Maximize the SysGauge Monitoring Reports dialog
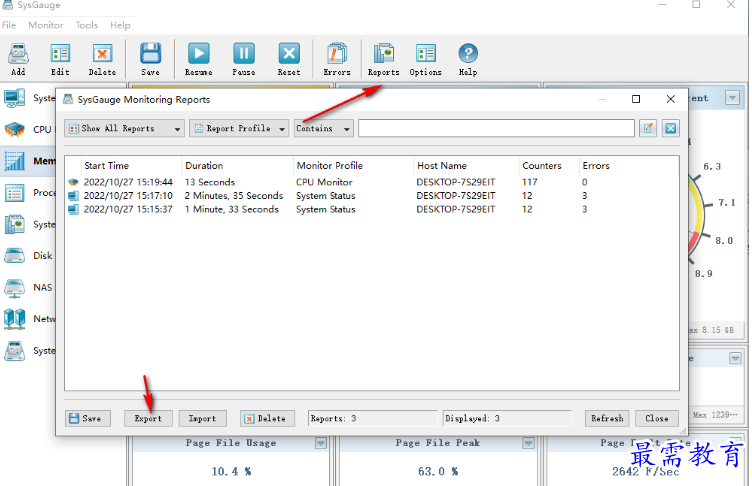 pyautogui.click(x=636, y=99)
